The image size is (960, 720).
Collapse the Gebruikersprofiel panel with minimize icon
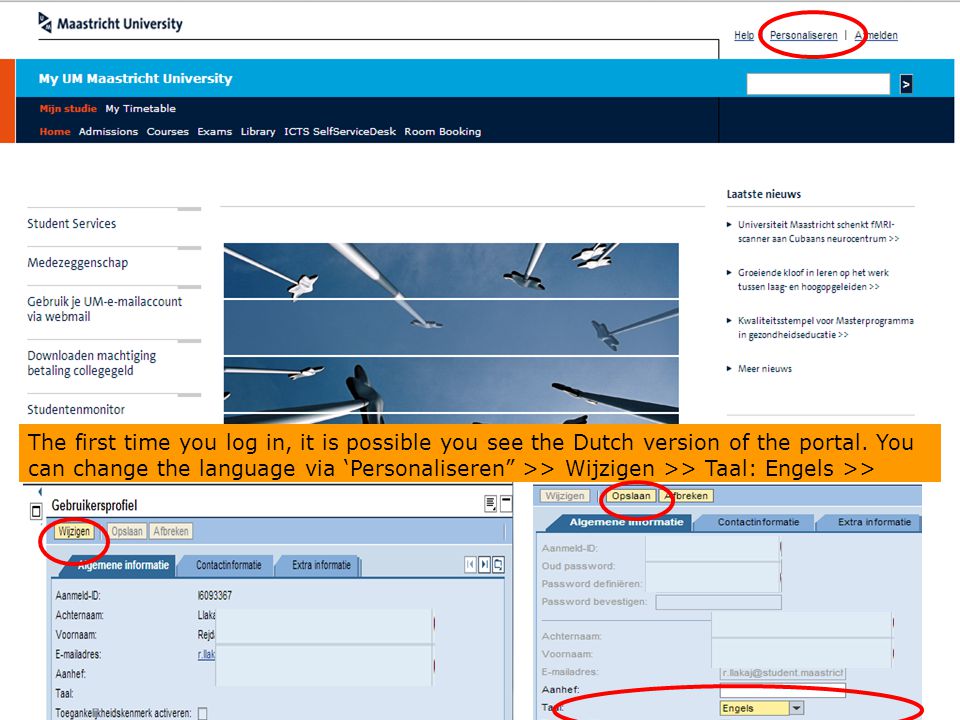[x=506, y=503]
